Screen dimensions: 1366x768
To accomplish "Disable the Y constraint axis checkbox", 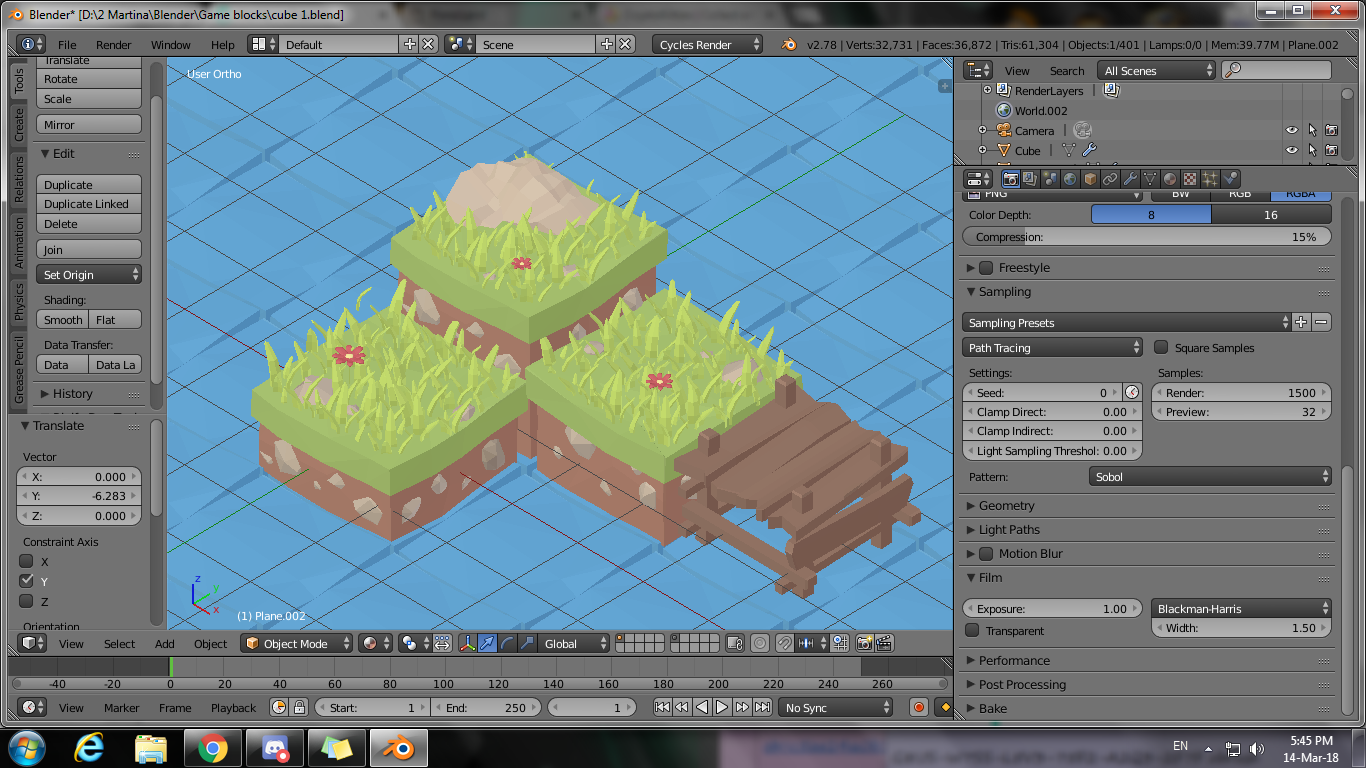I will (27, 580).
